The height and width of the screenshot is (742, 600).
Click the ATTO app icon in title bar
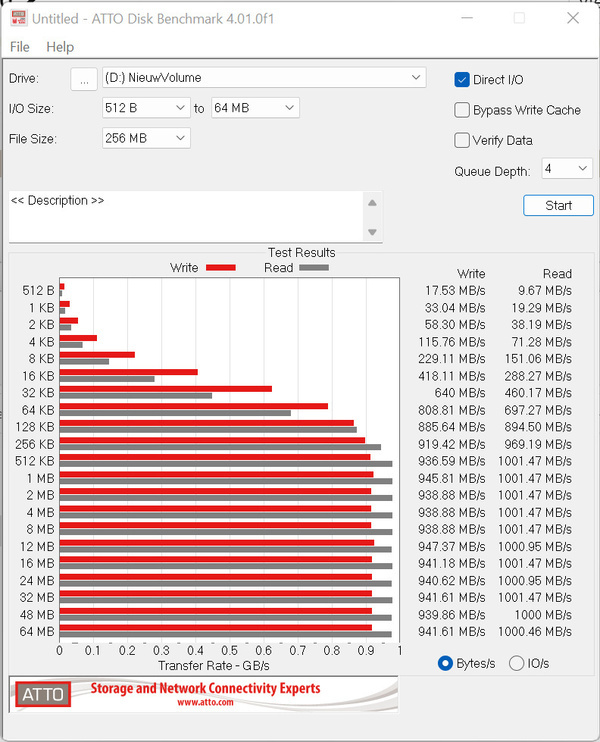click(x=18, y=18)
